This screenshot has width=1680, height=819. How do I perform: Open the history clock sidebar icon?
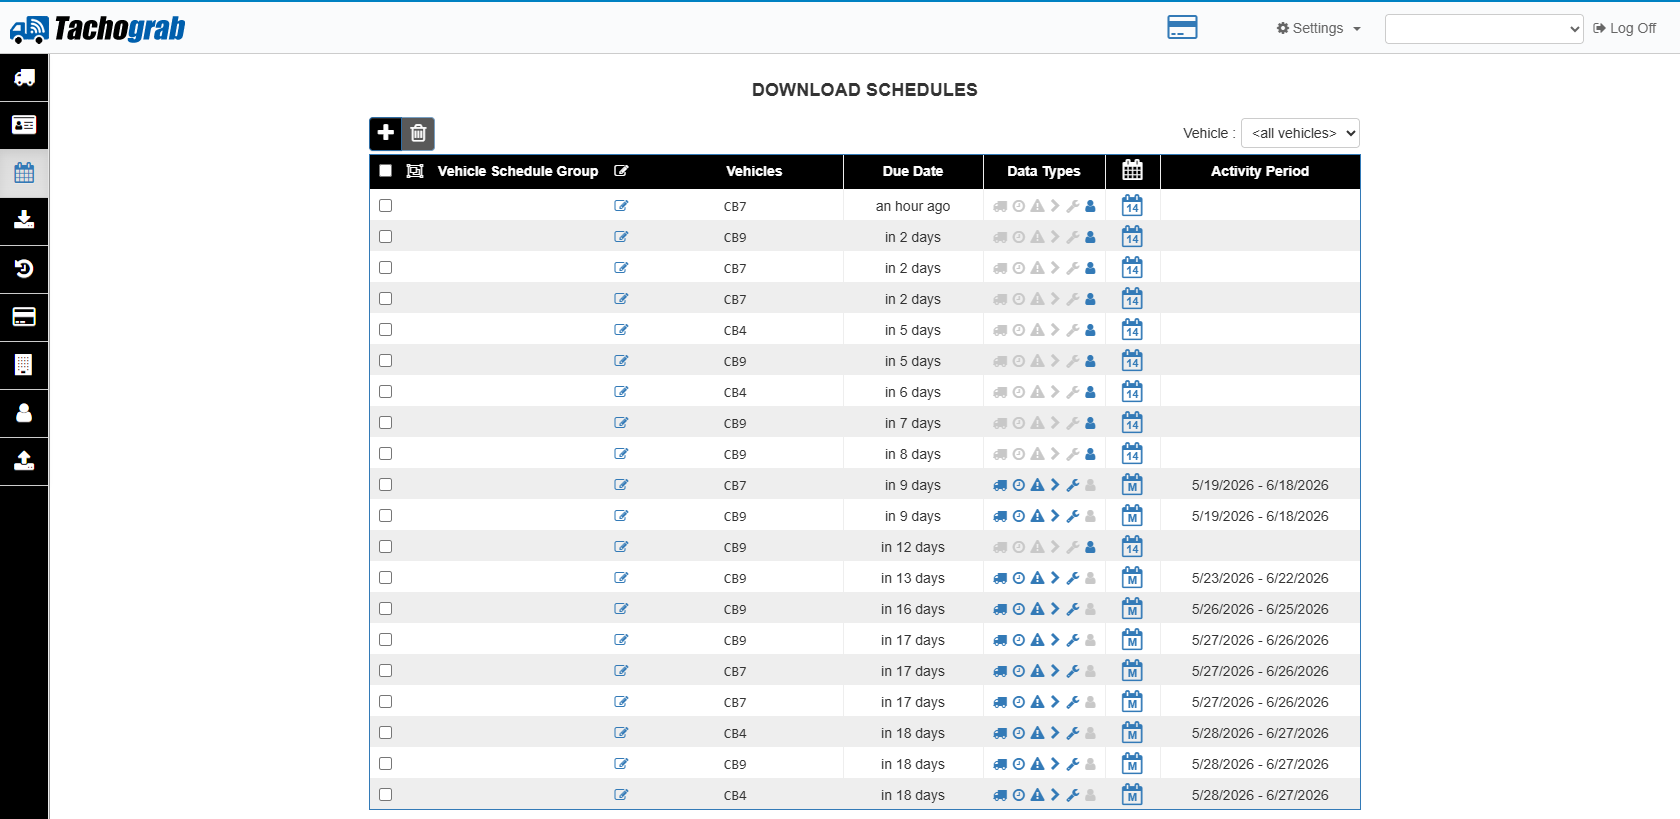point(24,268)
